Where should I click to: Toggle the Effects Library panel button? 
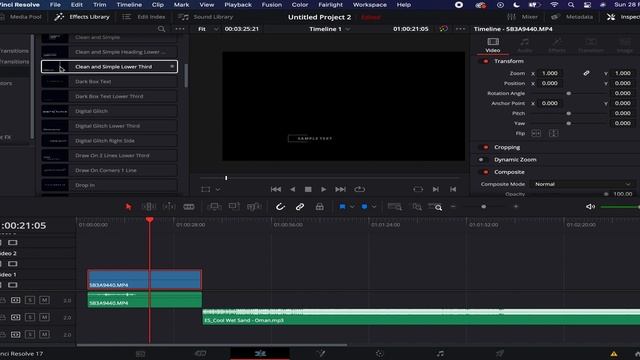[x=82, y=17]
